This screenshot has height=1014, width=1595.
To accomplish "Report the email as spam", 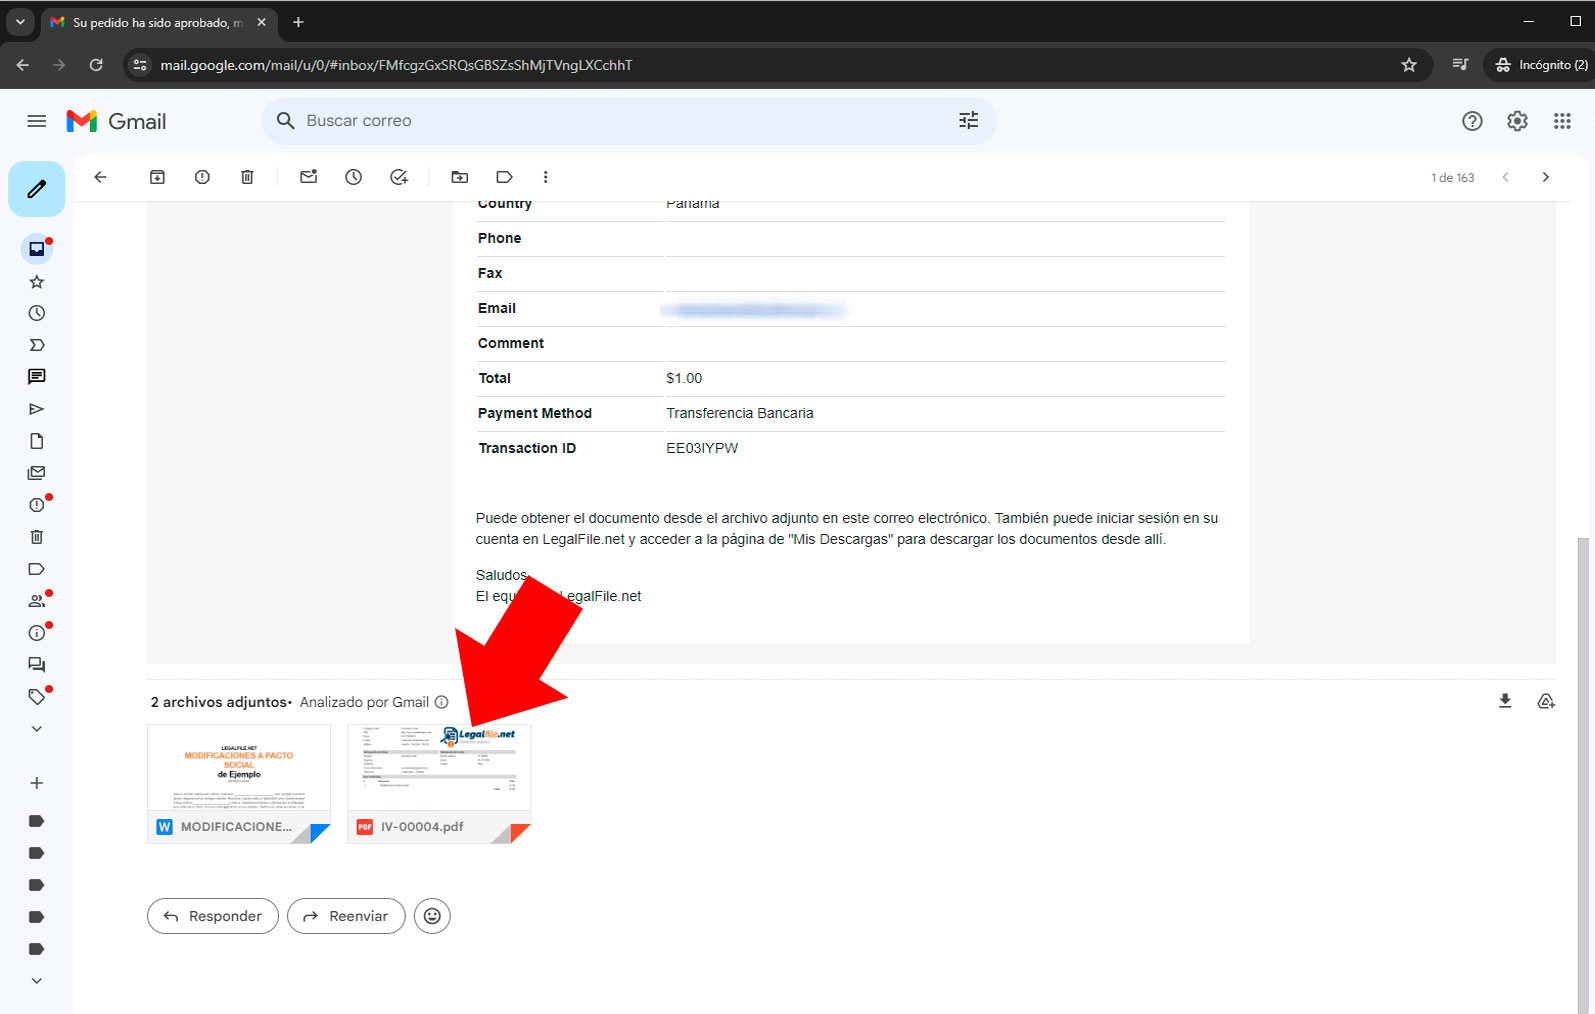I will (x=202, y=177).
